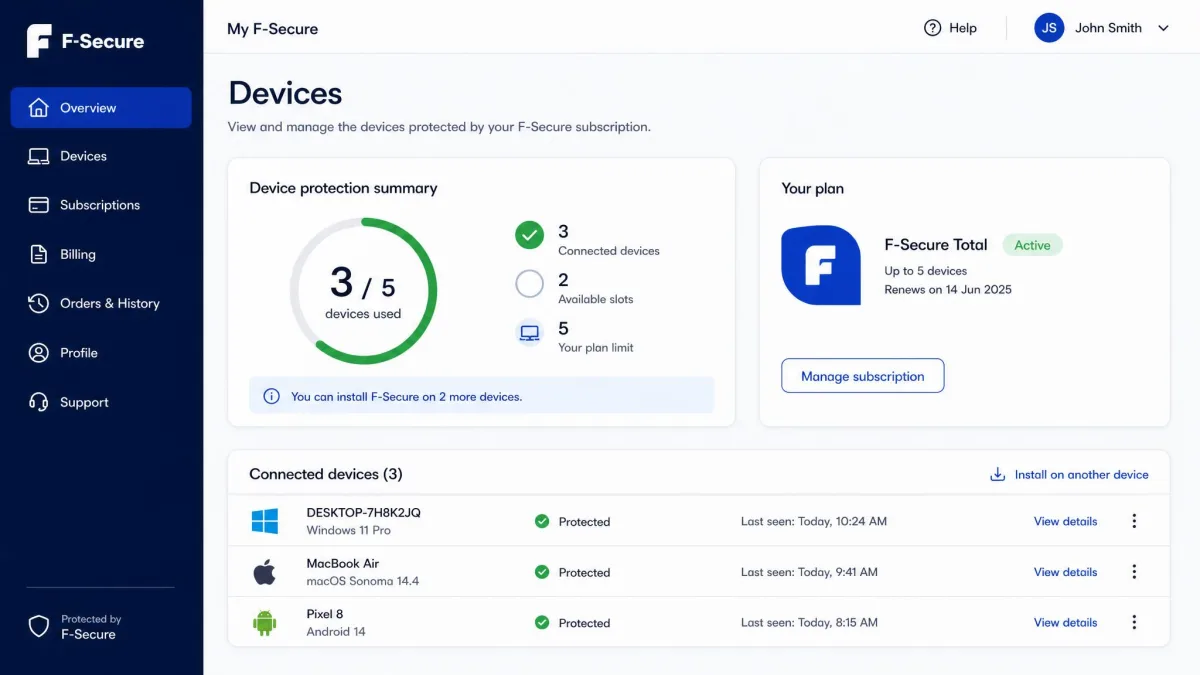Viewport: 1200px width, 675px height.
Task: Click 'Renews on 14 Jun 2025' text
Action: pos(948,289)
